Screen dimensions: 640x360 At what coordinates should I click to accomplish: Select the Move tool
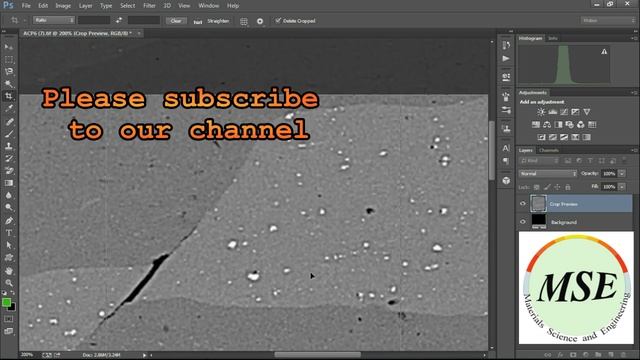click(x=9, y=47)
